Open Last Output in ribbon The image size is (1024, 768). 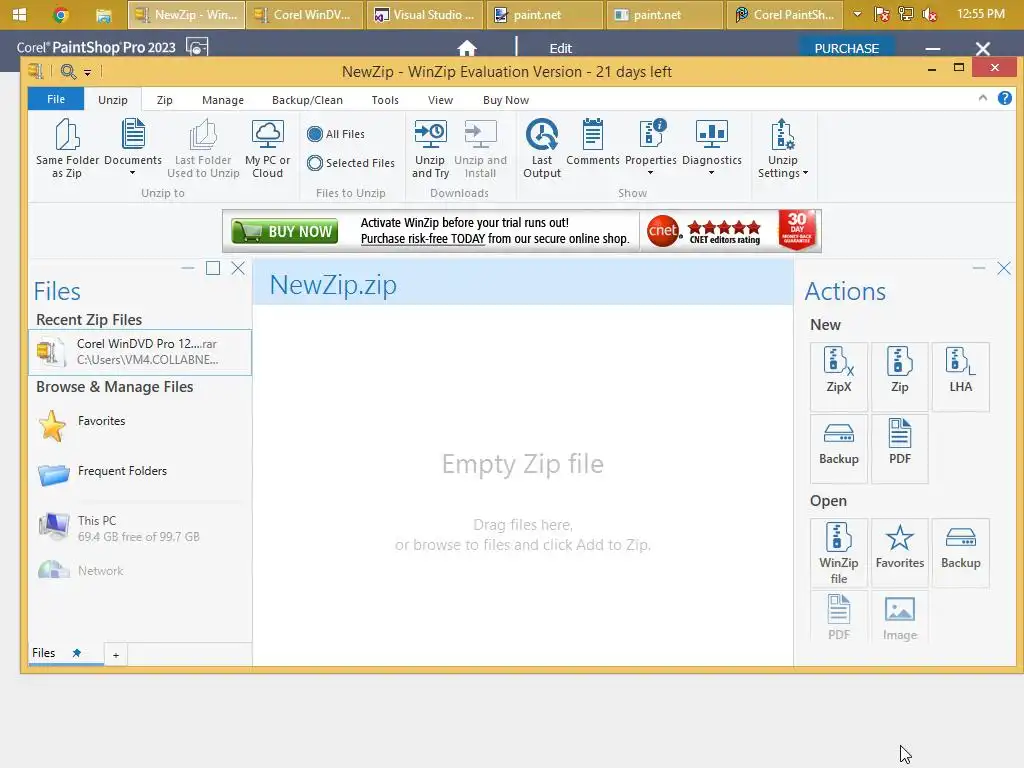[542, 148]
